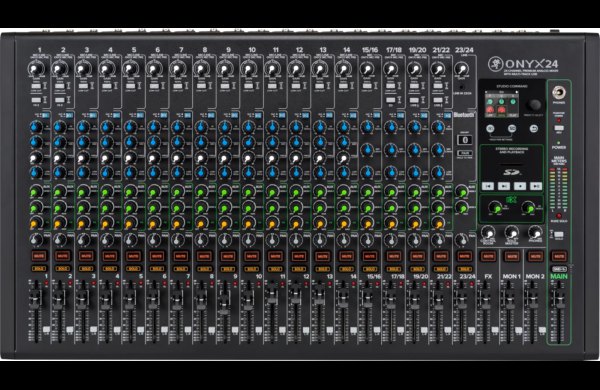Click the FX to MON 1 green knob

(x=496, y=208)
